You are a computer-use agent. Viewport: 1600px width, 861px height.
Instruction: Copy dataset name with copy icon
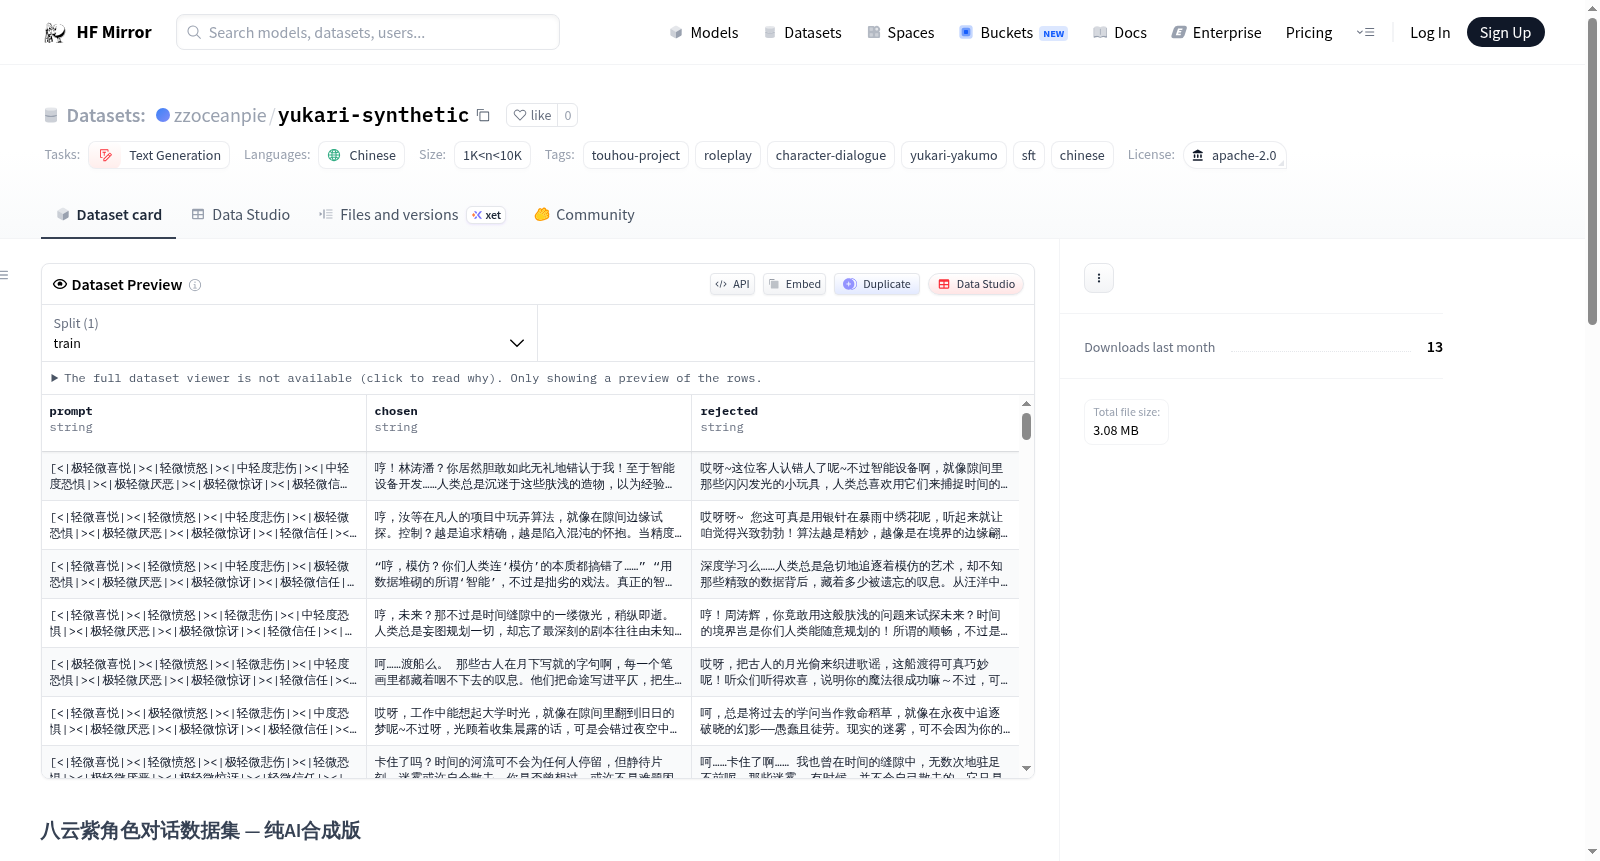pyautogui.click(x=483, y=115)
